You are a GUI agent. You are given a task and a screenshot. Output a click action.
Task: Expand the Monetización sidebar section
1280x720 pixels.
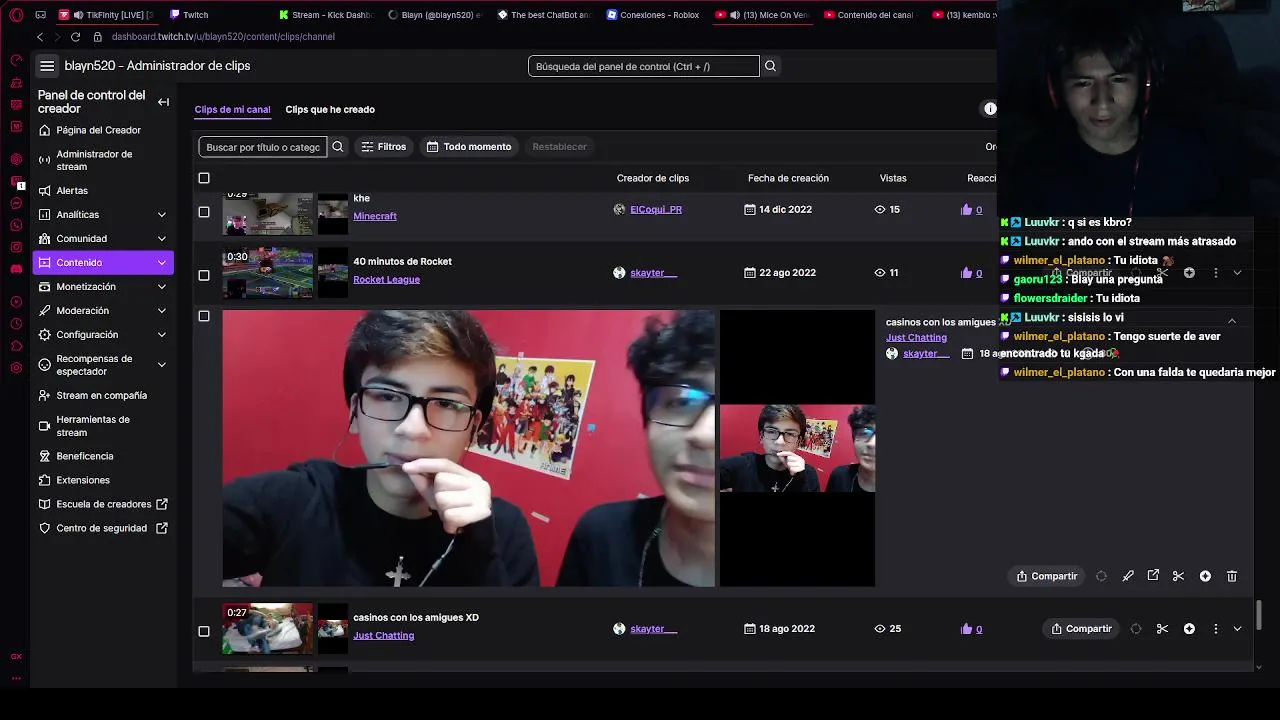(162, 287)
